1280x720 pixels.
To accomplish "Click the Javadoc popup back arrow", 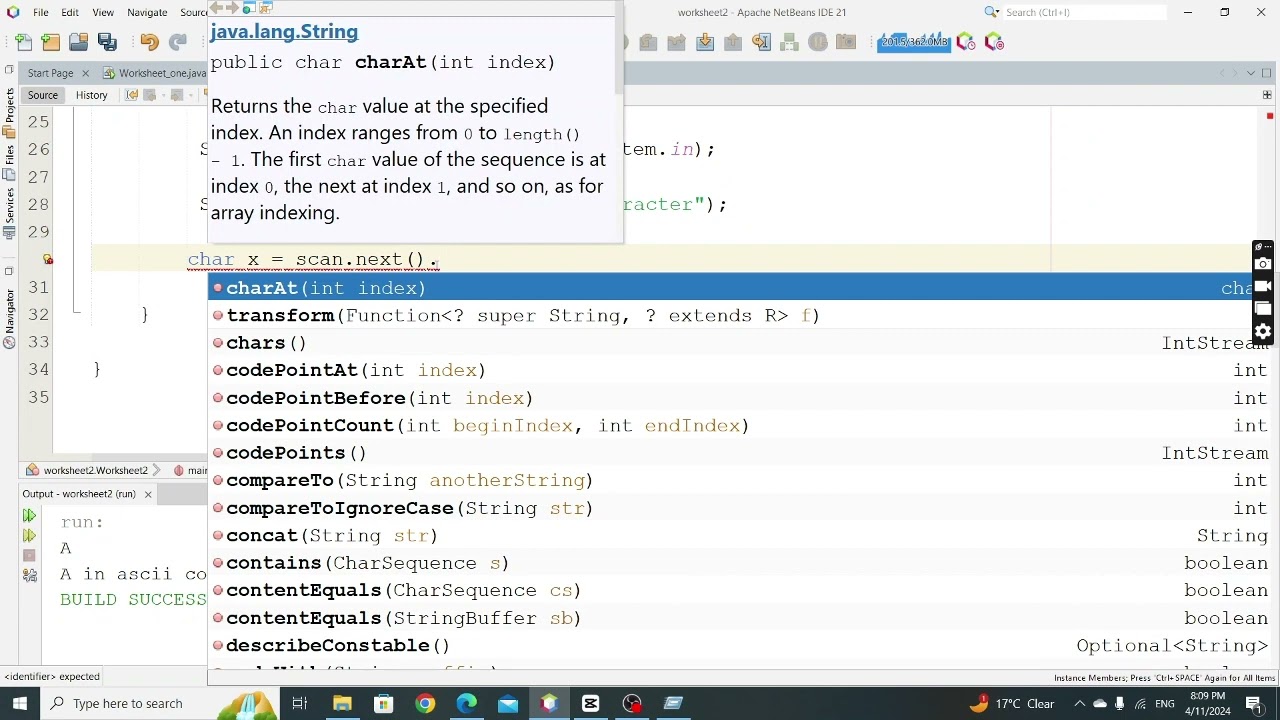I will (x=216, y=8).
